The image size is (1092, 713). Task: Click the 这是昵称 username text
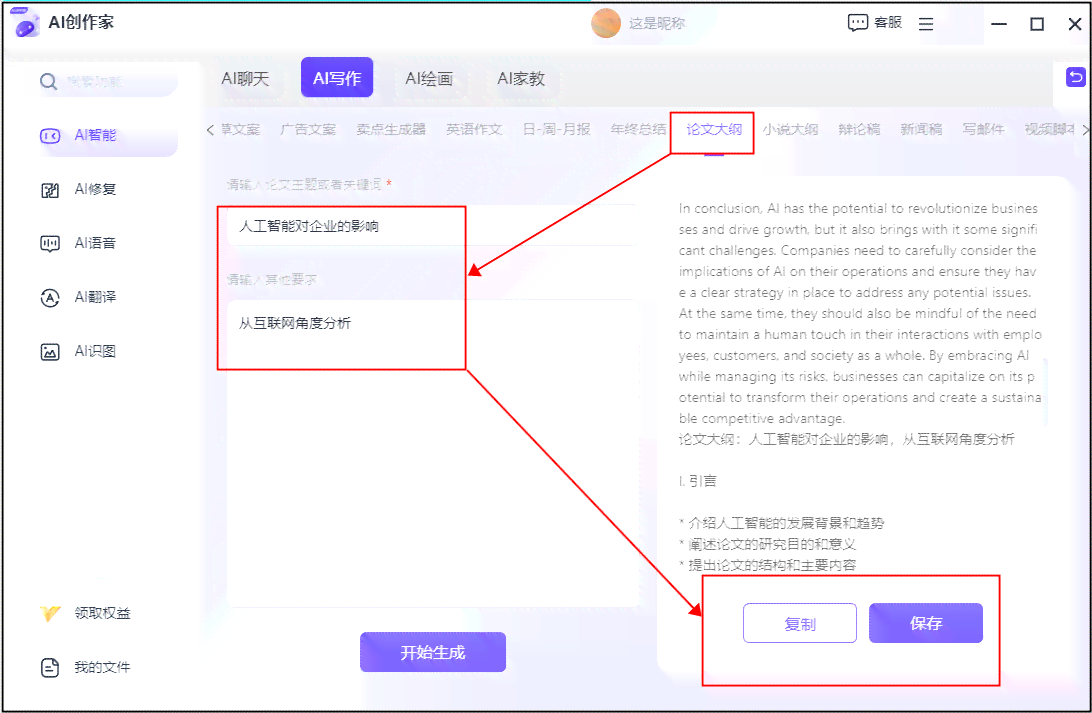coord(657,24)
